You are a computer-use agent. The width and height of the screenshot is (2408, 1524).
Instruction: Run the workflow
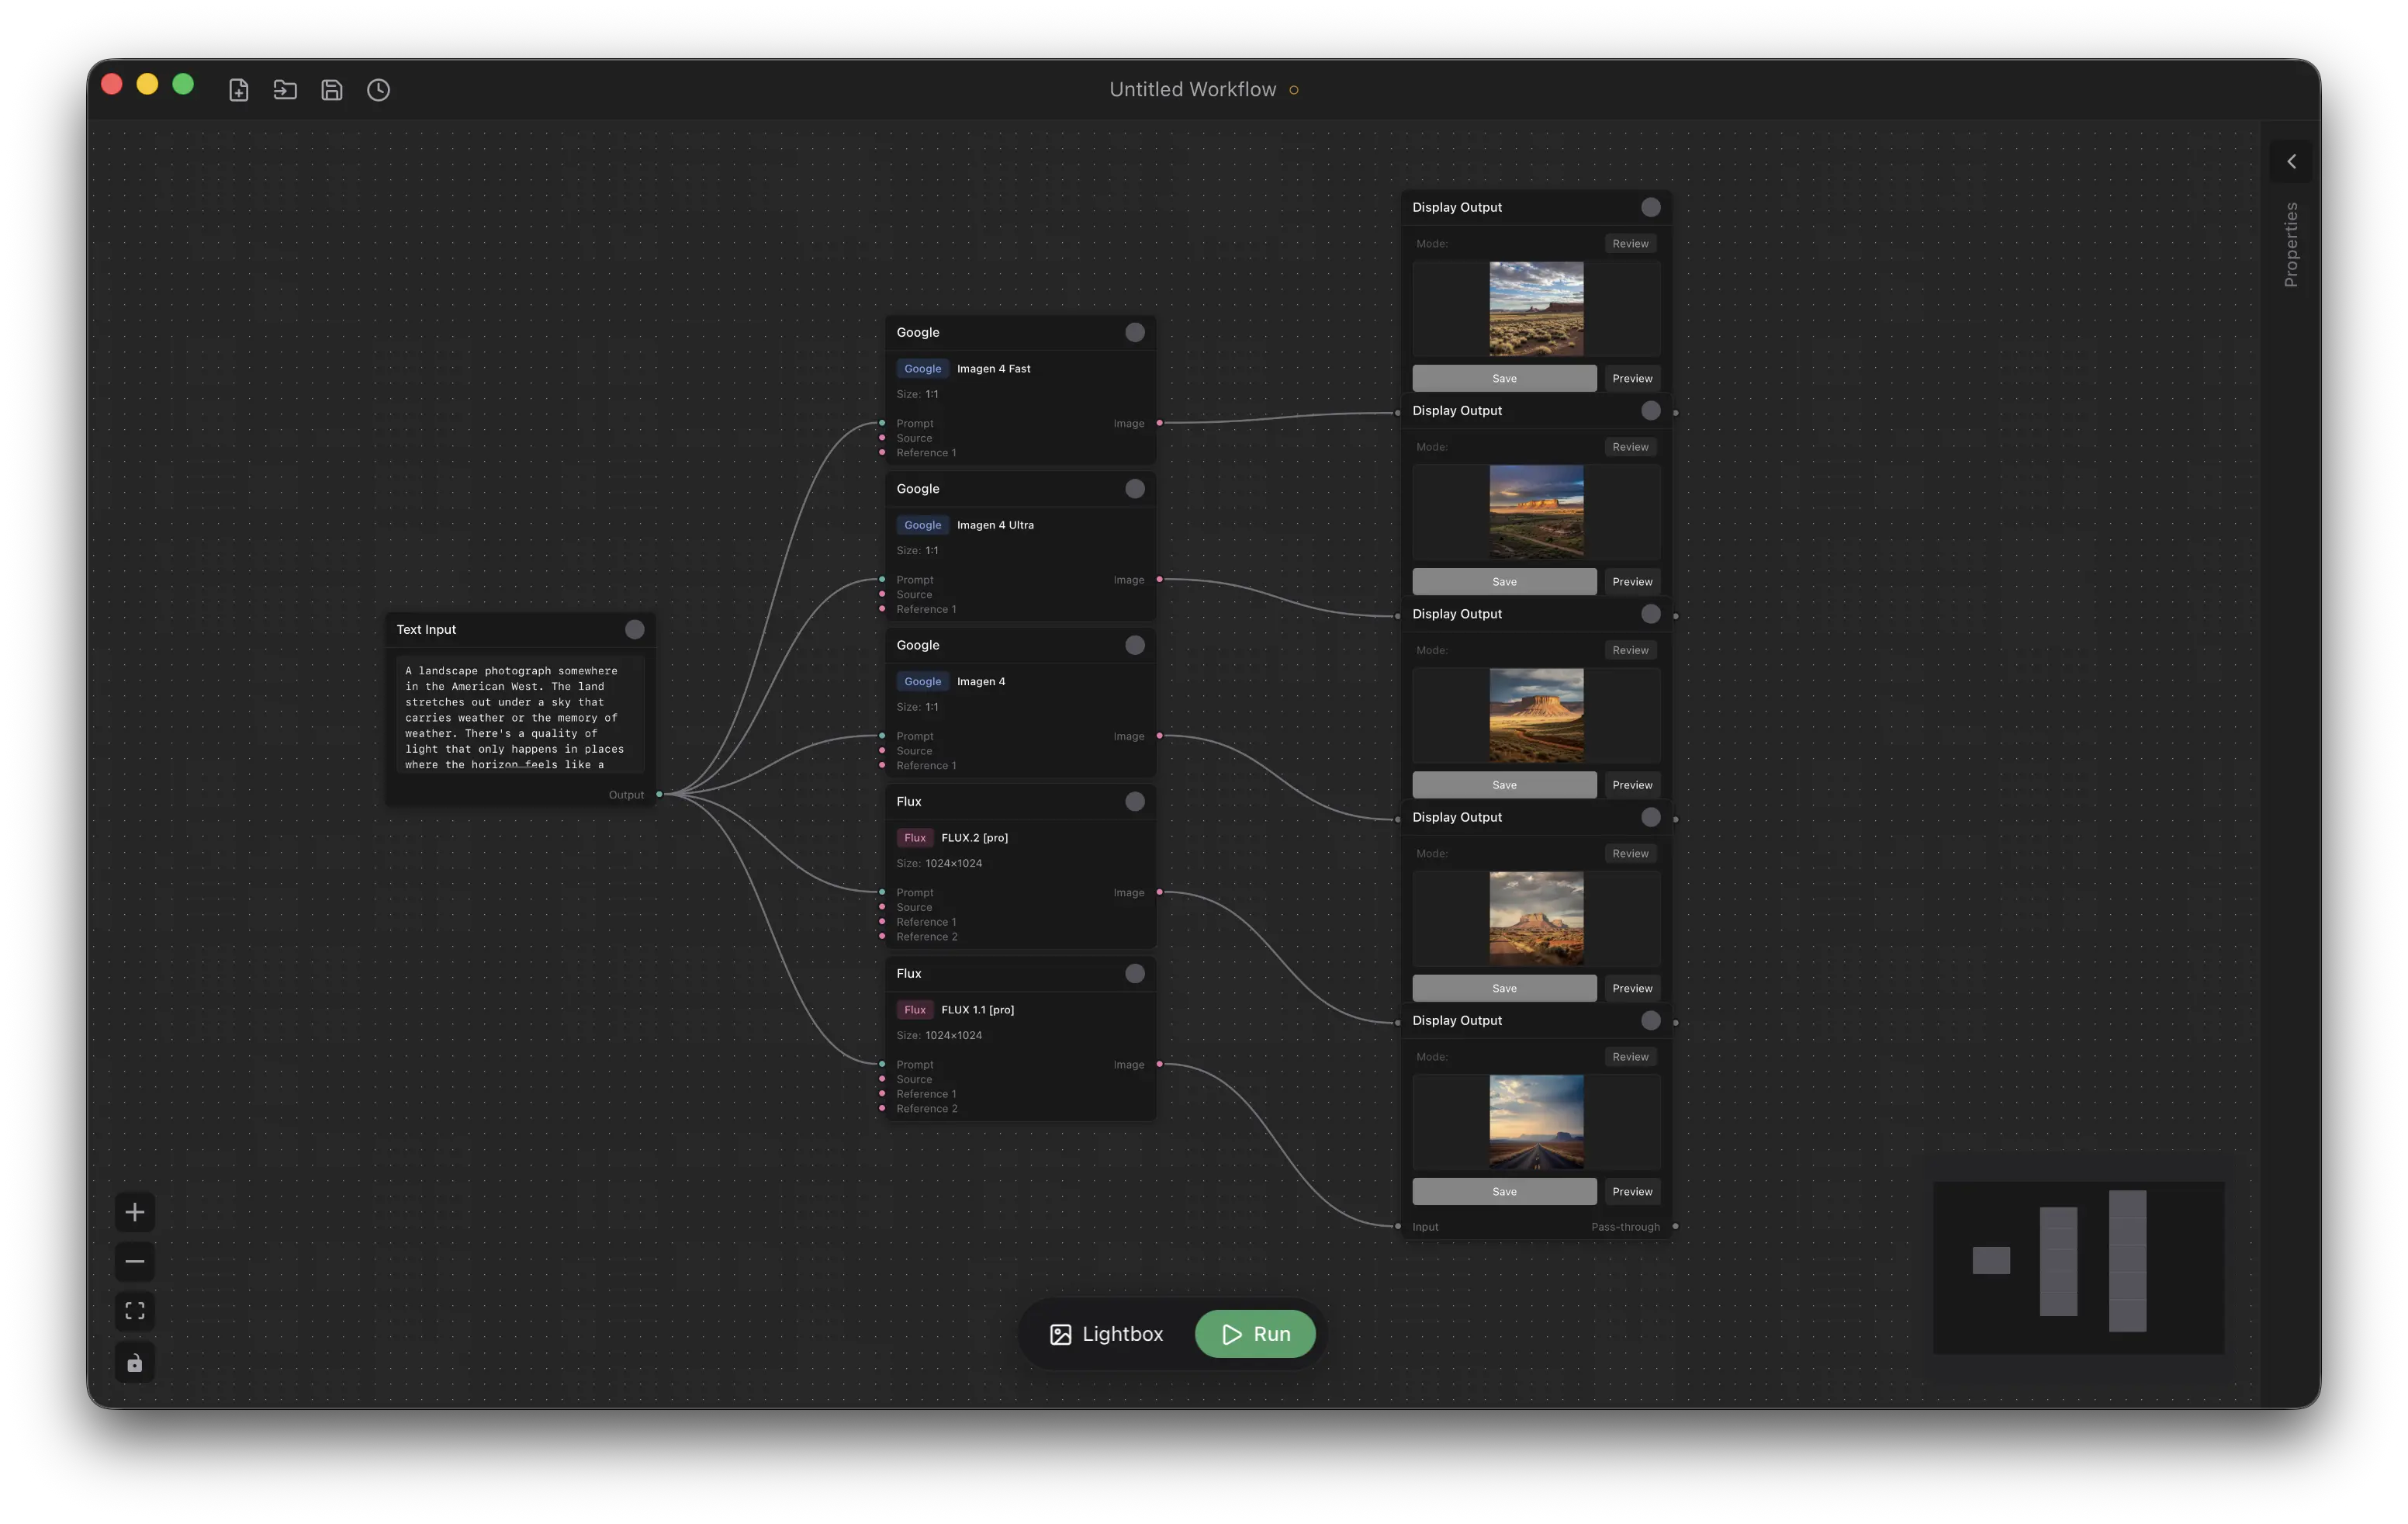(1255, 1334)
